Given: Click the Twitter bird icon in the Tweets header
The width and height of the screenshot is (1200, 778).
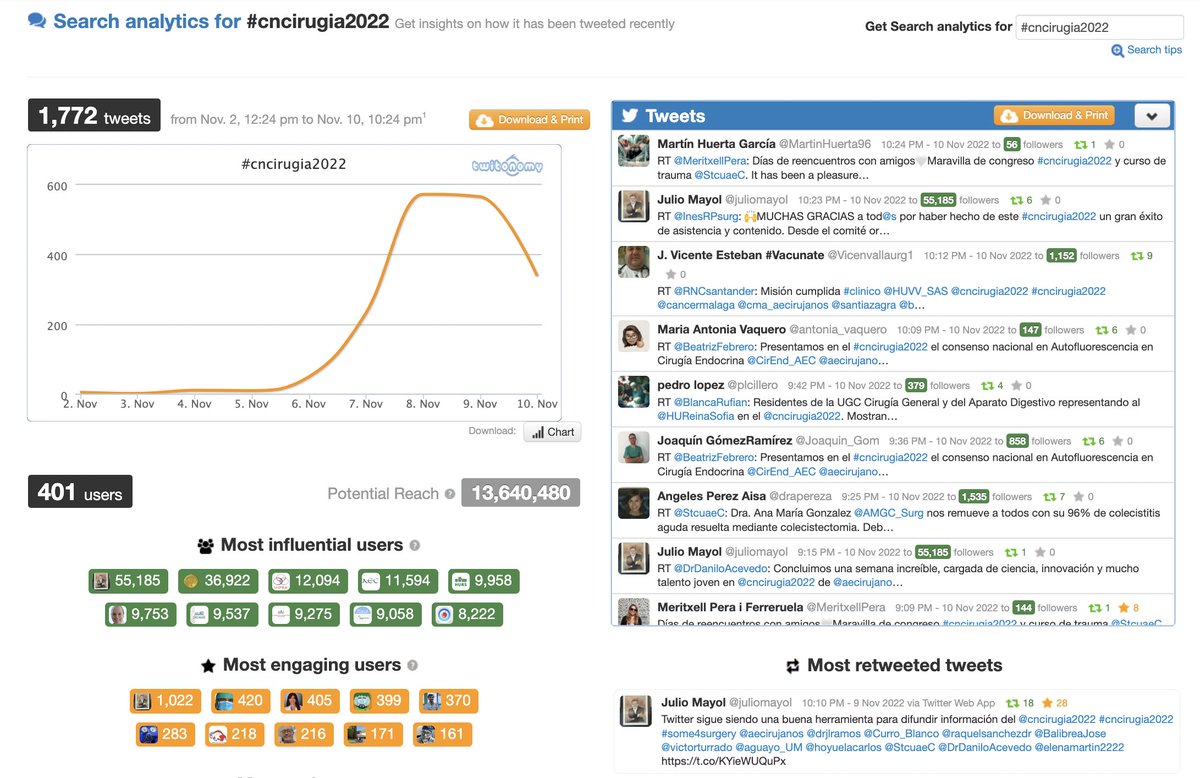Looking at the screenshot, I should [x=630, y=116].
